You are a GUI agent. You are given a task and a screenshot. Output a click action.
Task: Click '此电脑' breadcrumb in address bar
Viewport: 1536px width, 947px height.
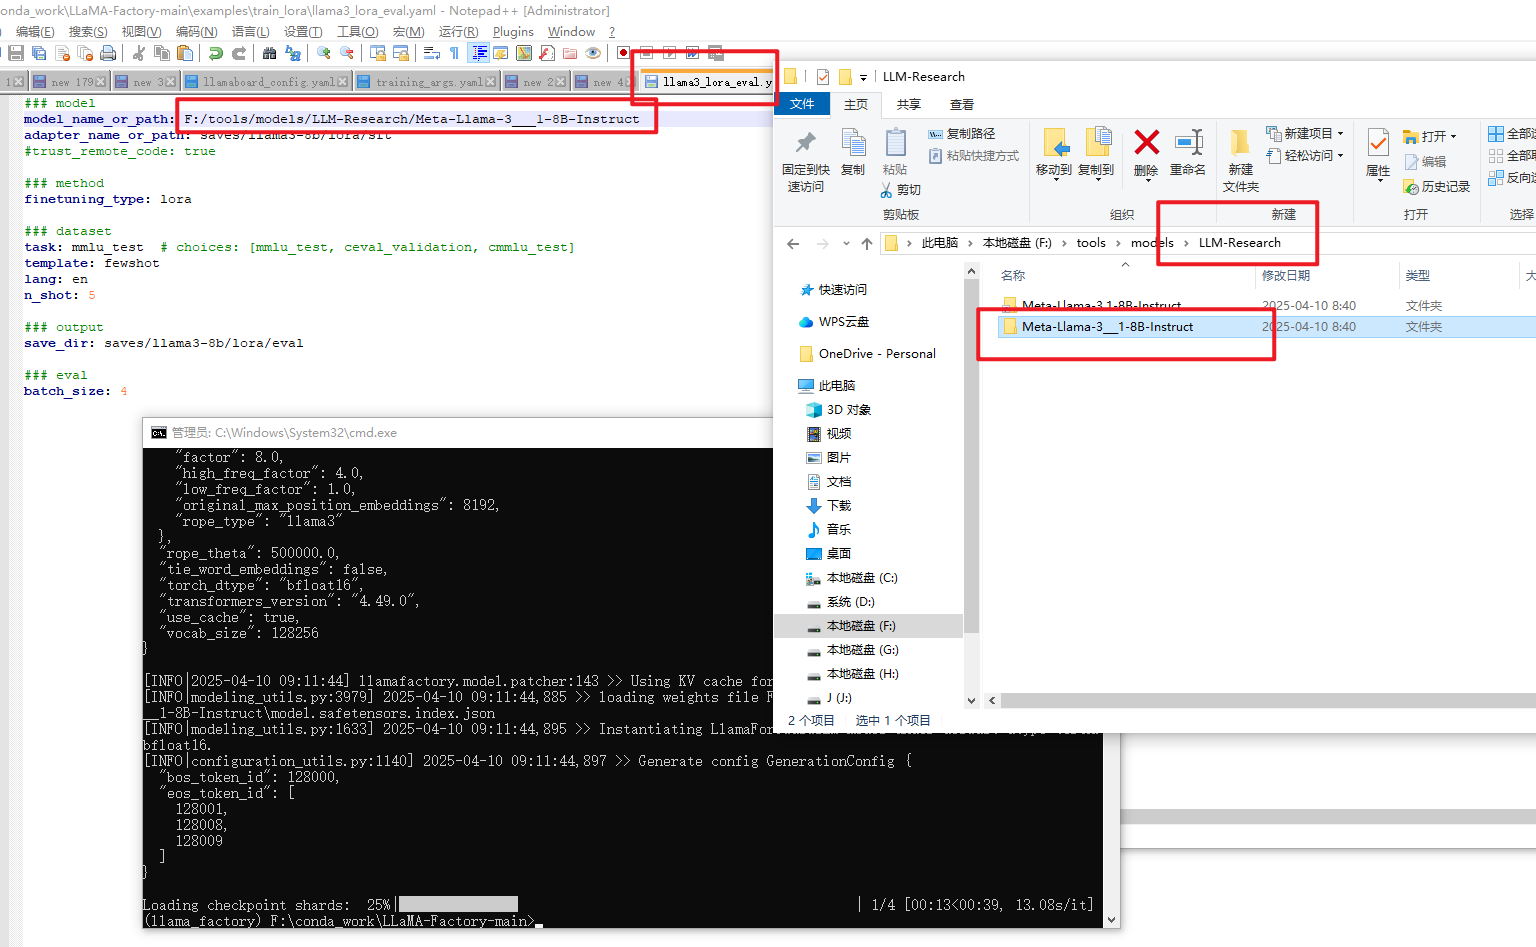[x=940, y=243]
